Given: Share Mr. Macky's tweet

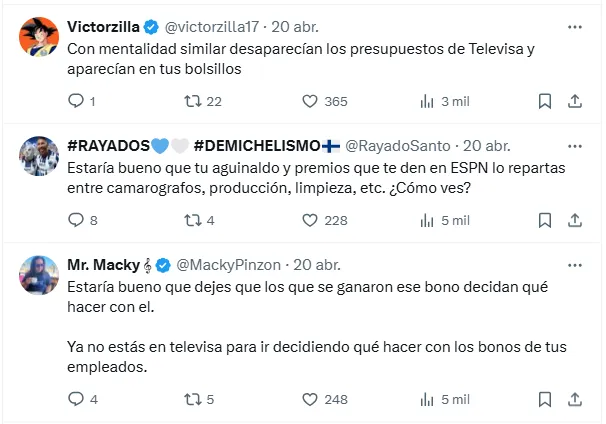Looking at the screenshot, I should 575,399.
